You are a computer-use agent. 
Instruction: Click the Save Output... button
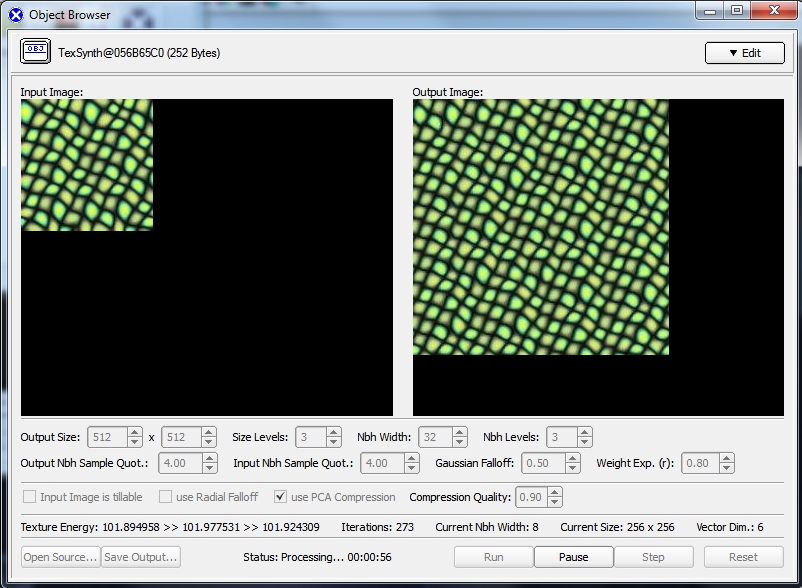(x=140, y=557)
